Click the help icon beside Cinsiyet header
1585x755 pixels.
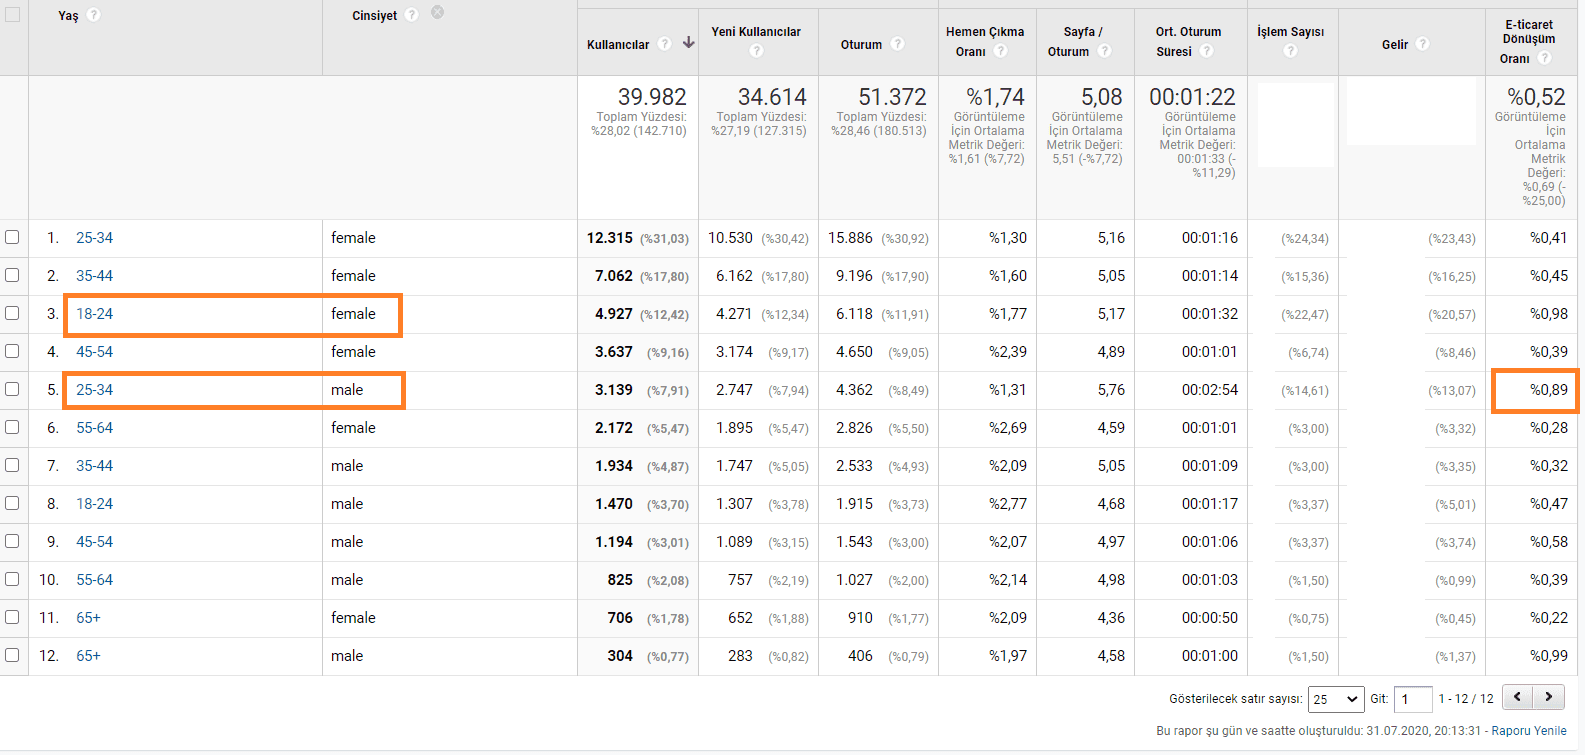[411, 15]
